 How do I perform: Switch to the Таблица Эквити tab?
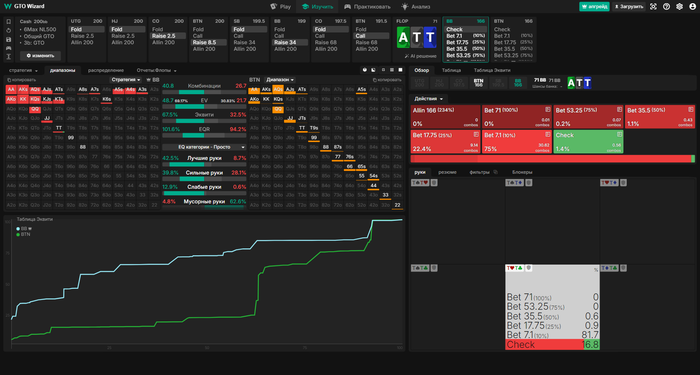[492, 70]
